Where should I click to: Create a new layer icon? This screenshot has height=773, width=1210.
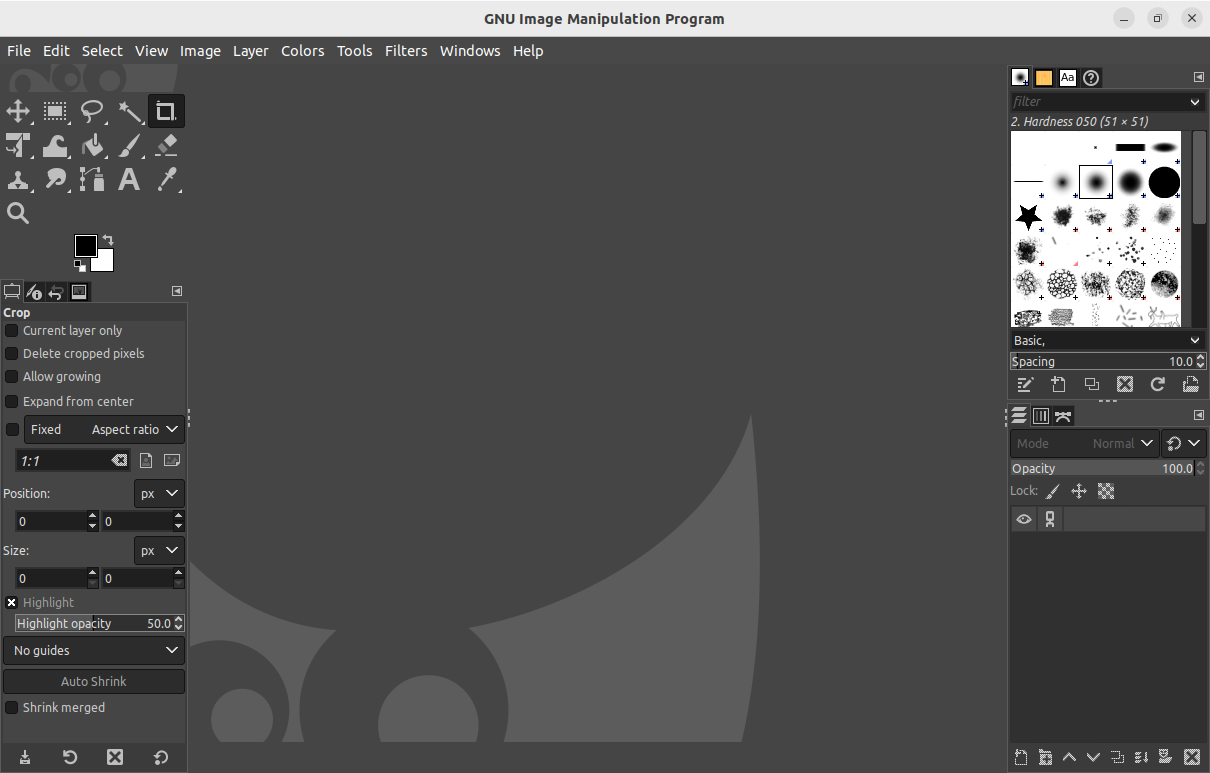coord(1020,757)
